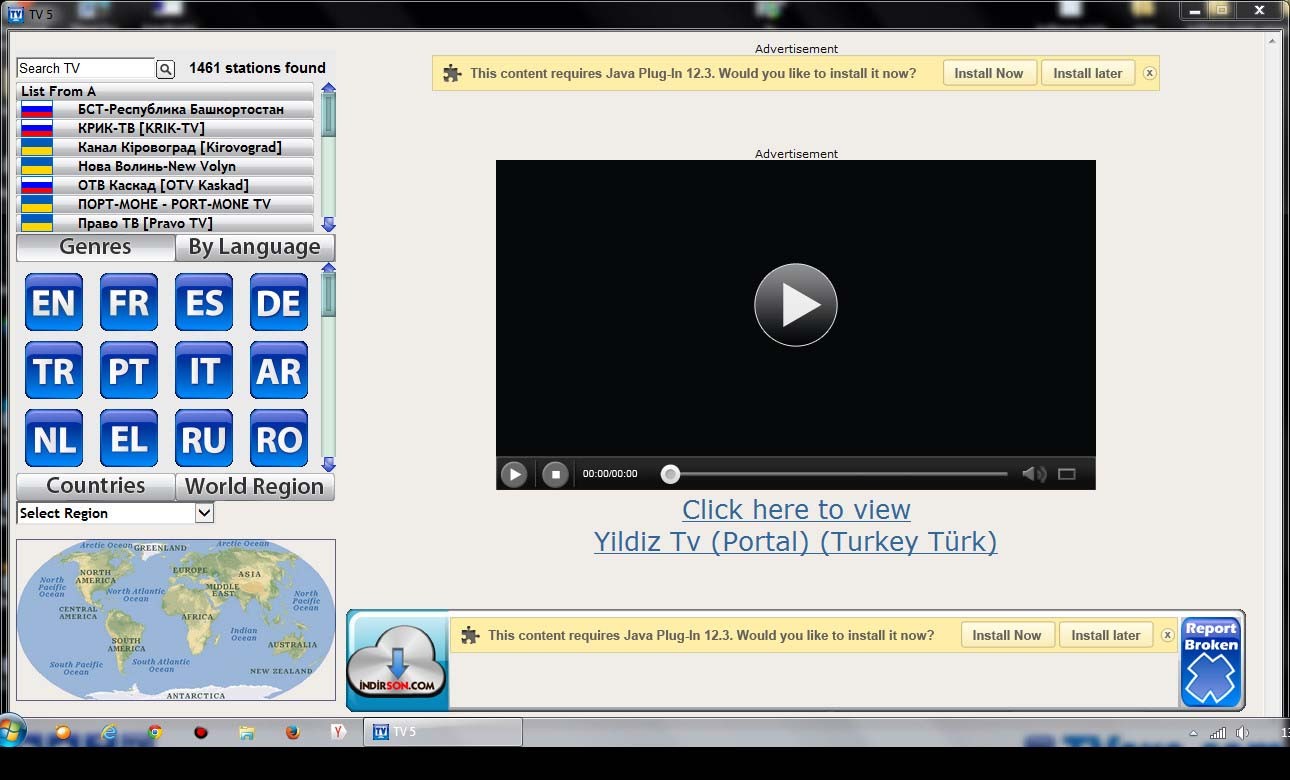Click the language grid scrollbar up arrow
This screenshot has height=780, width=1290.
(328, 269)
